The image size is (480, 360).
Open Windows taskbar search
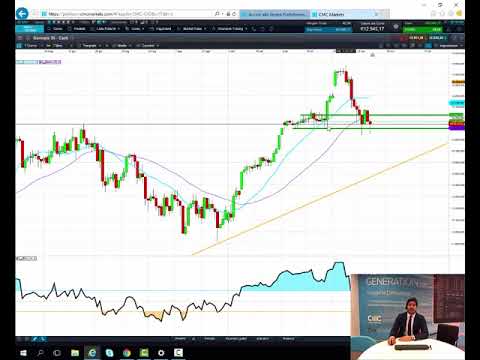point(40,353)
